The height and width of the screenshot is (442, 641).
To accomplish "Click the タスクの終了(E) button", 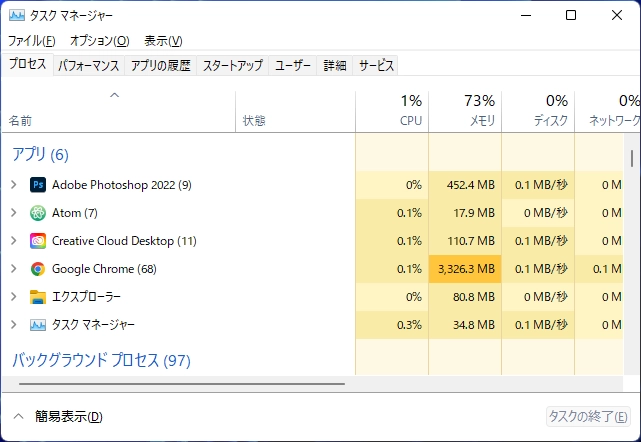I will point(588,417).
